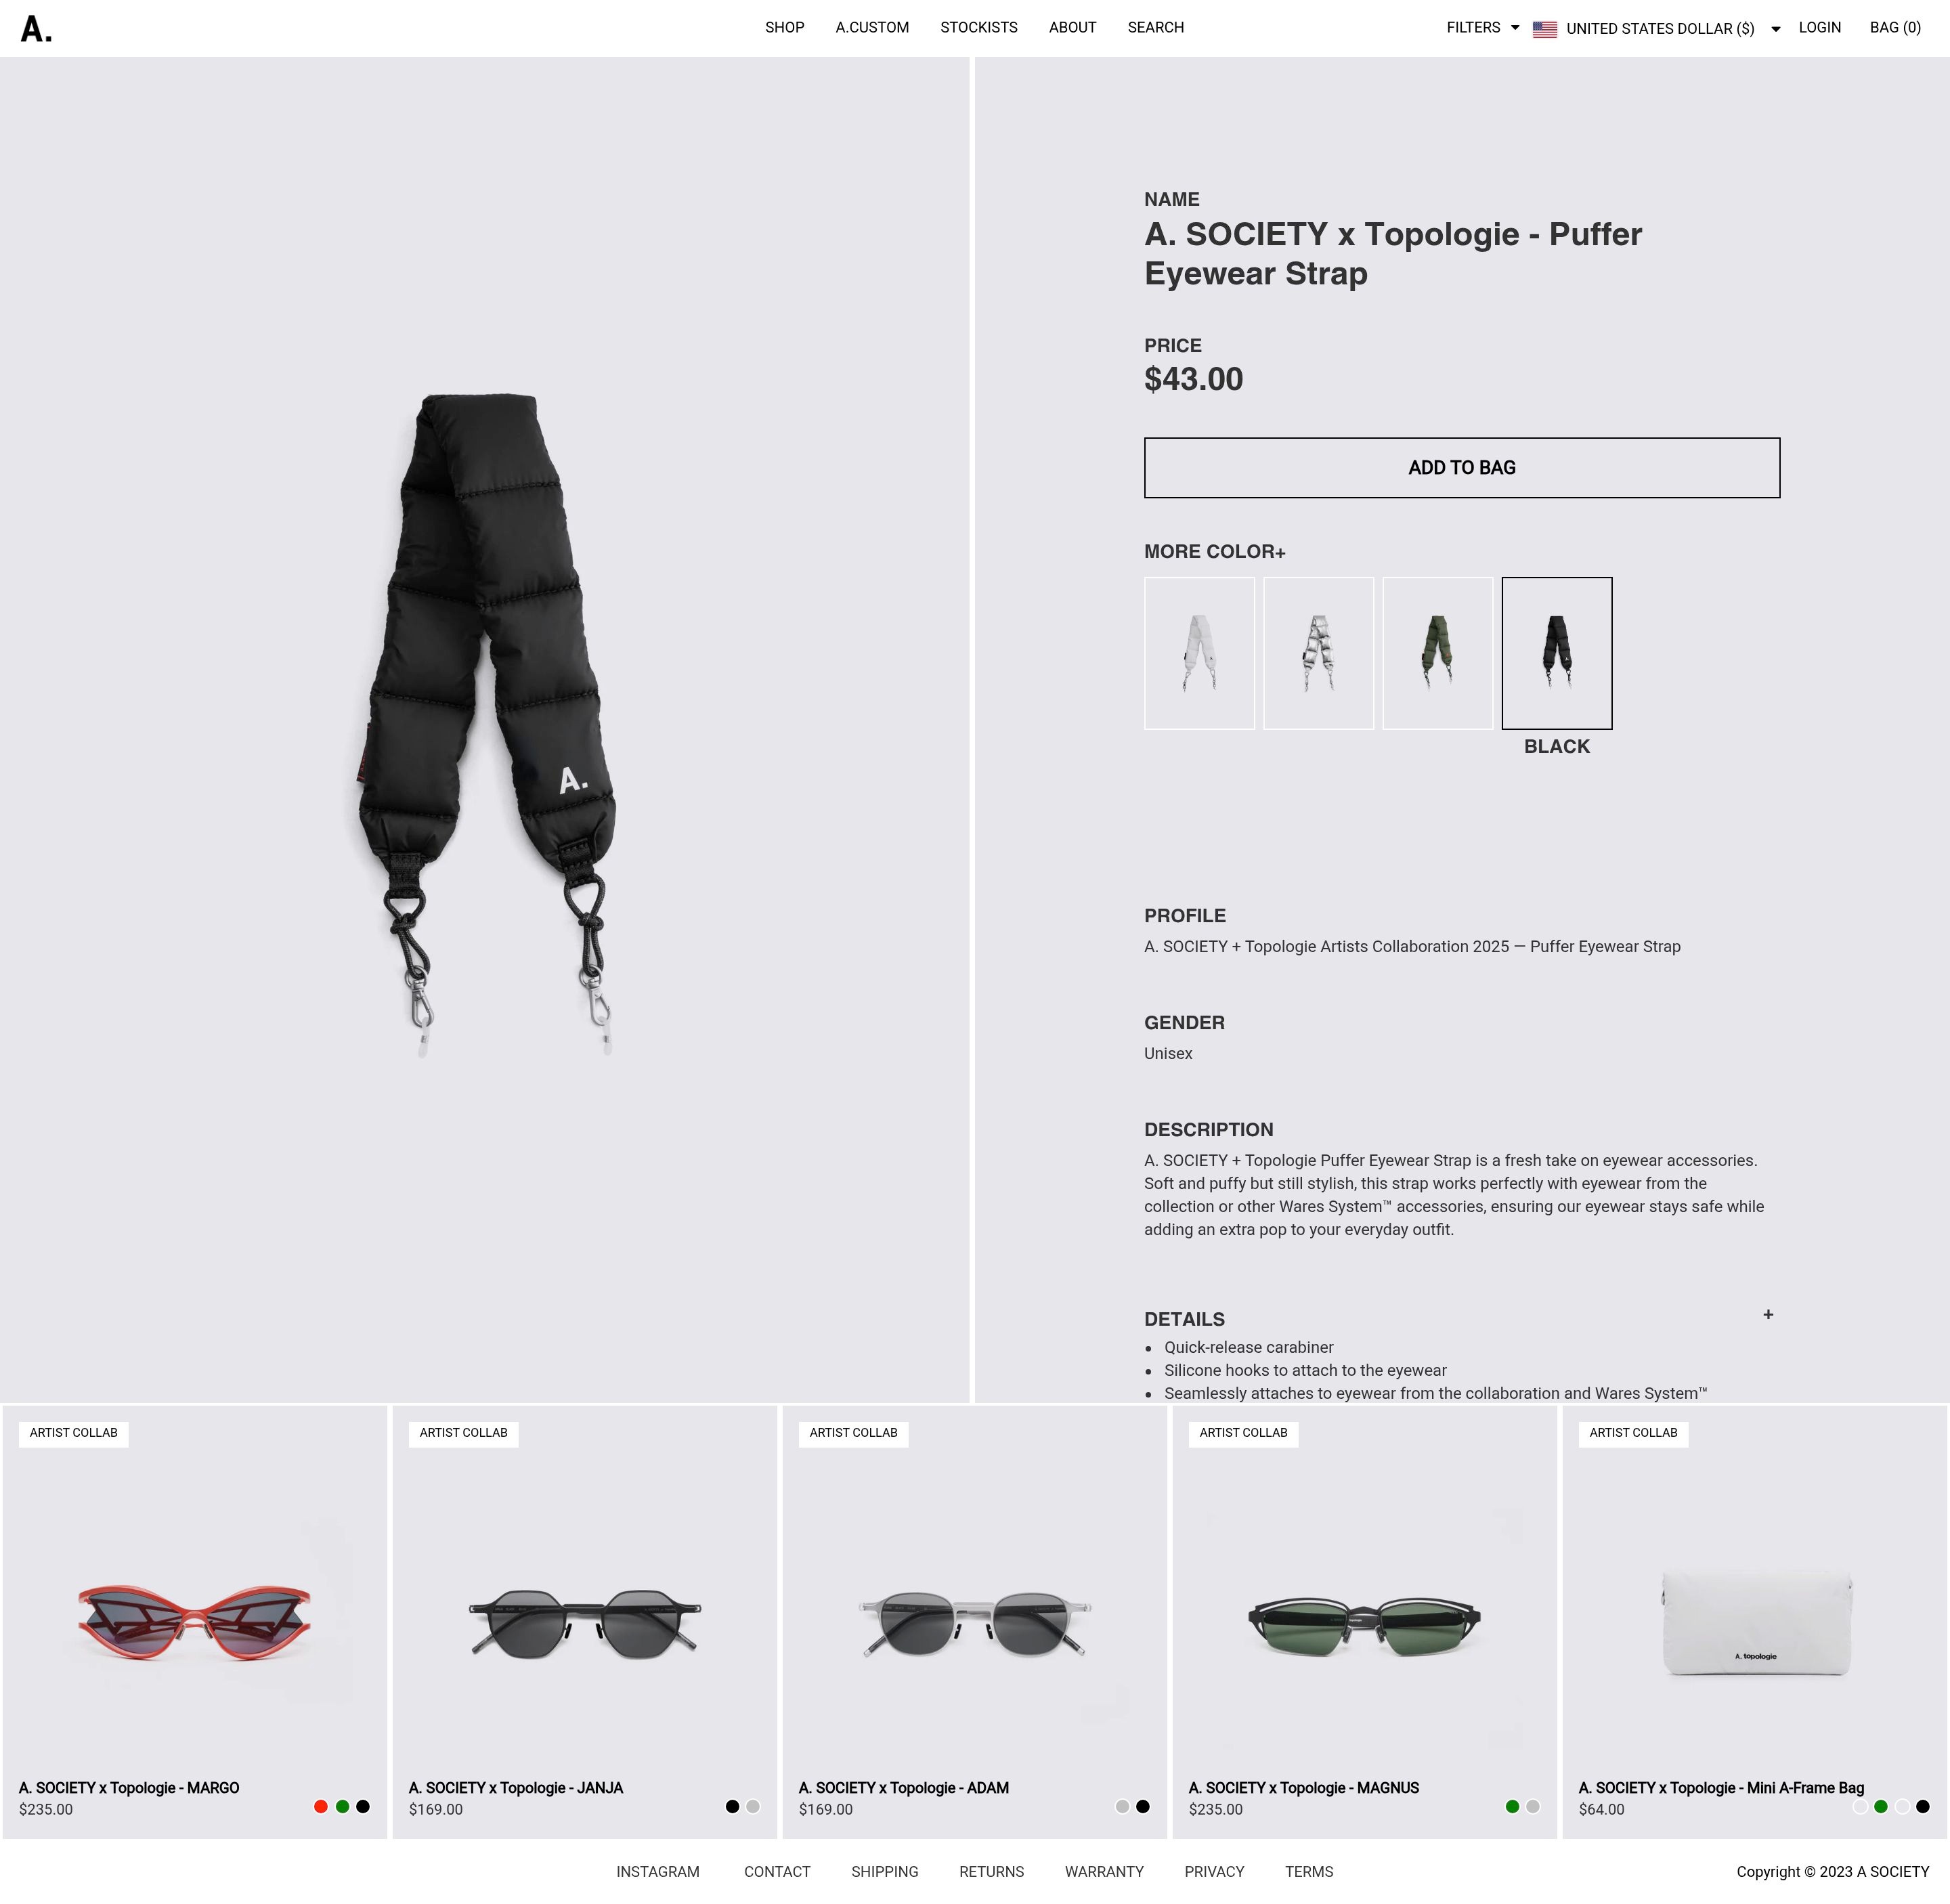Screen dimensions: 1950x1904
Task: Expand the DETAILS section plus icon
Action: (x=1767, y=1314)
